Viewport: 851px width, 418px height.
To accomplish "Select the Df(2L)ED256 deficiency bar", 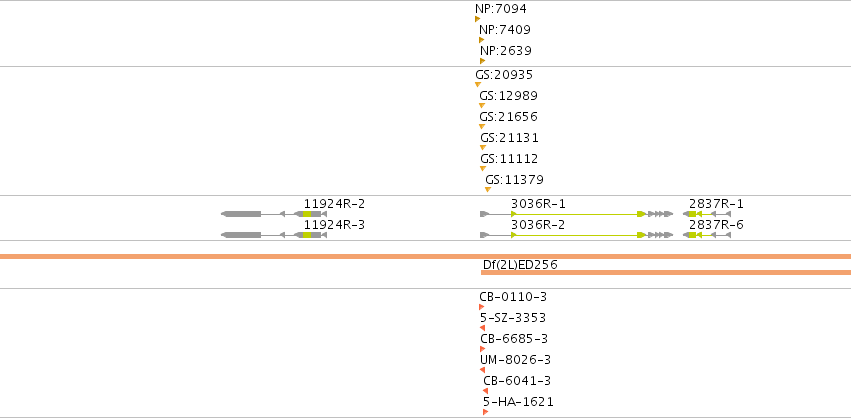I will pos(666,273).
